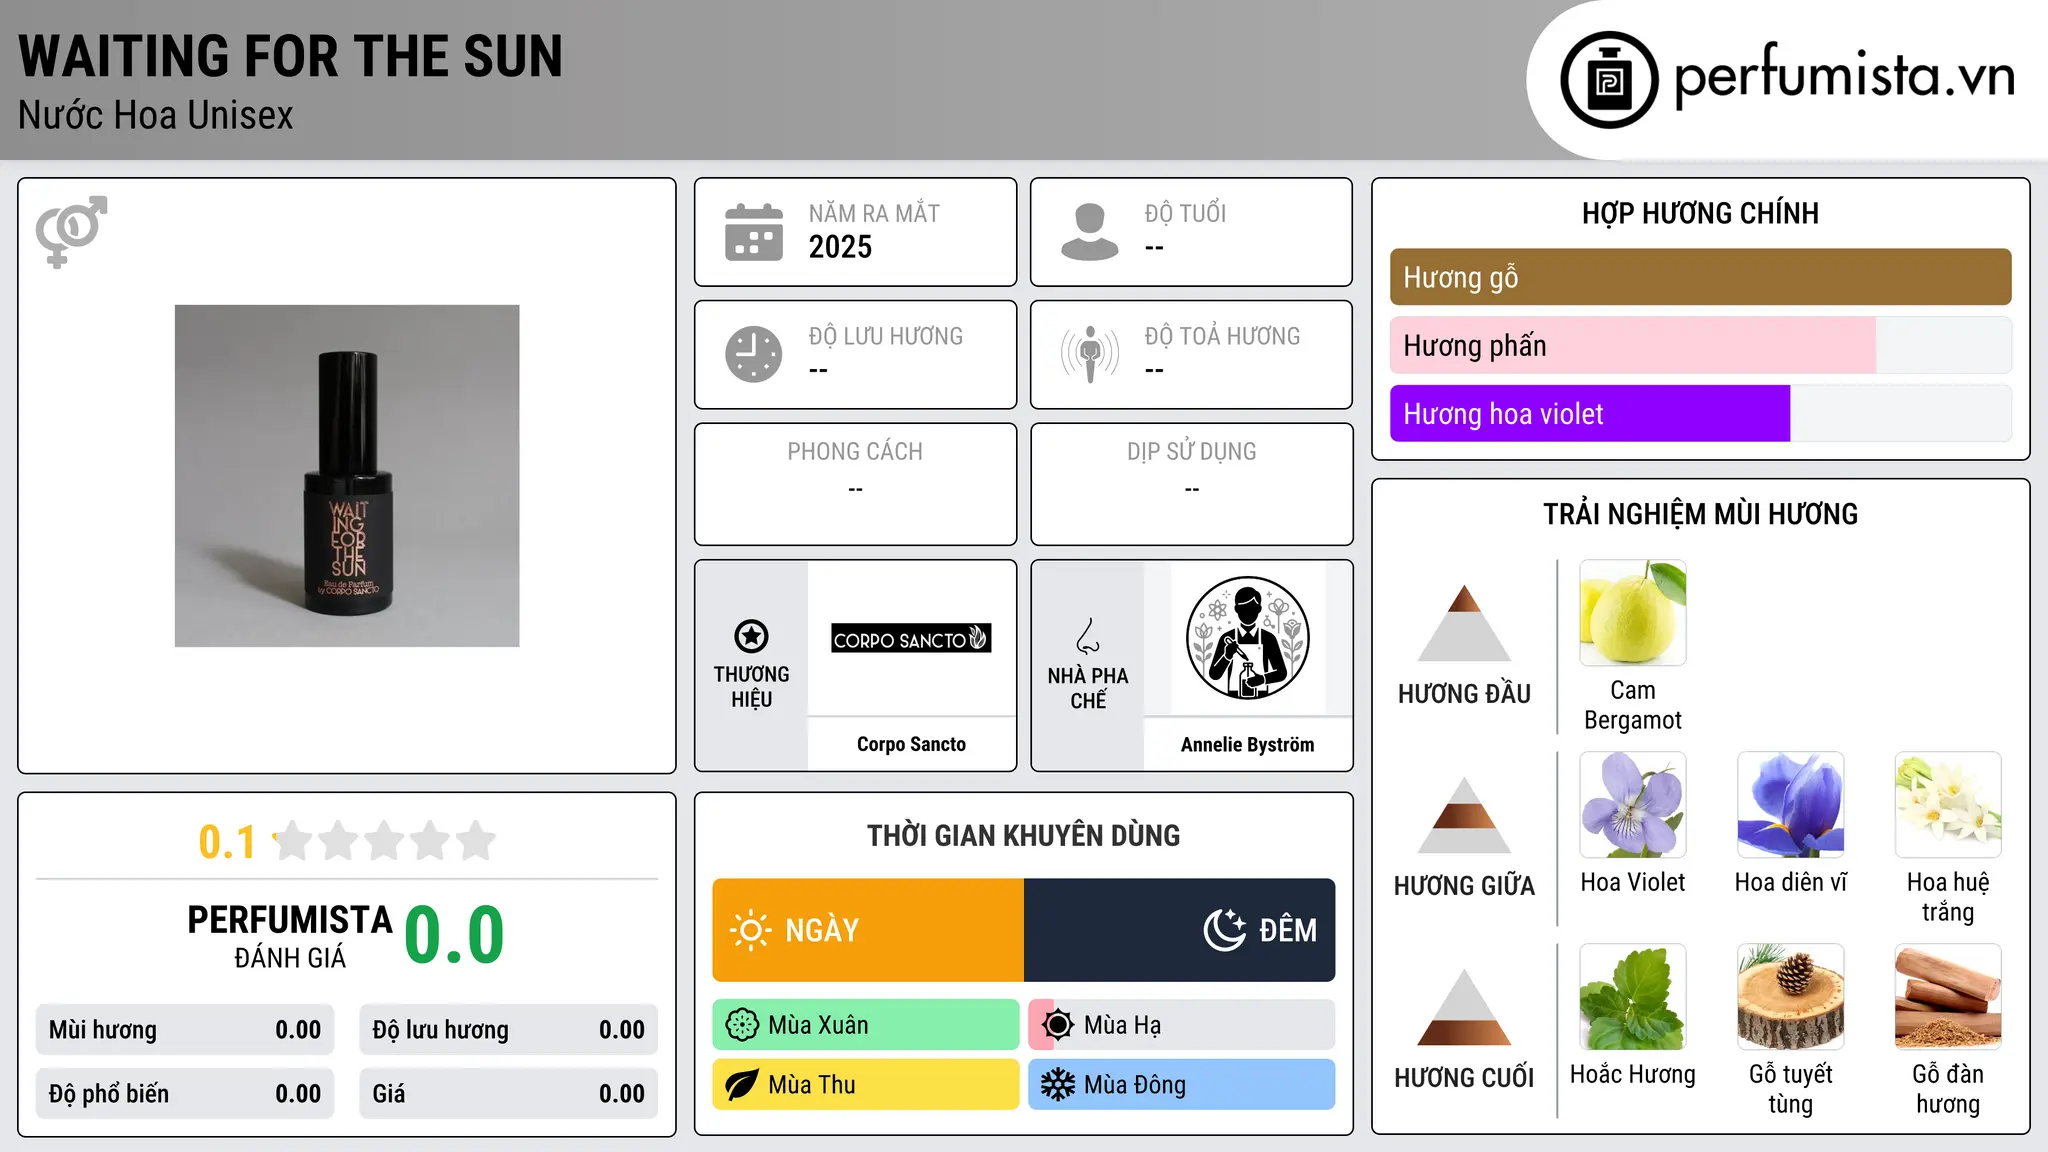Select the Mùa Đông season bar

[x=1182, y=1085]
